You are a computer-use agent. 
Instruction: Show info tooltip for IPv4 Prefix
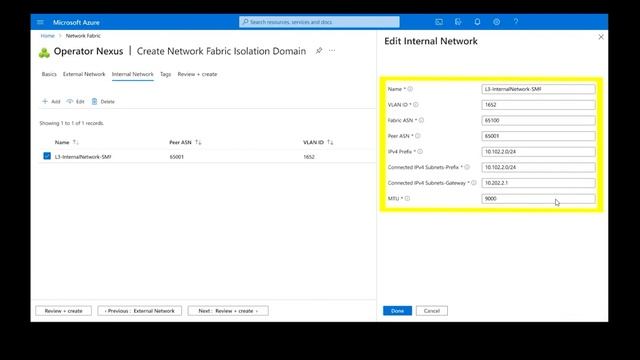click(420, 151)
